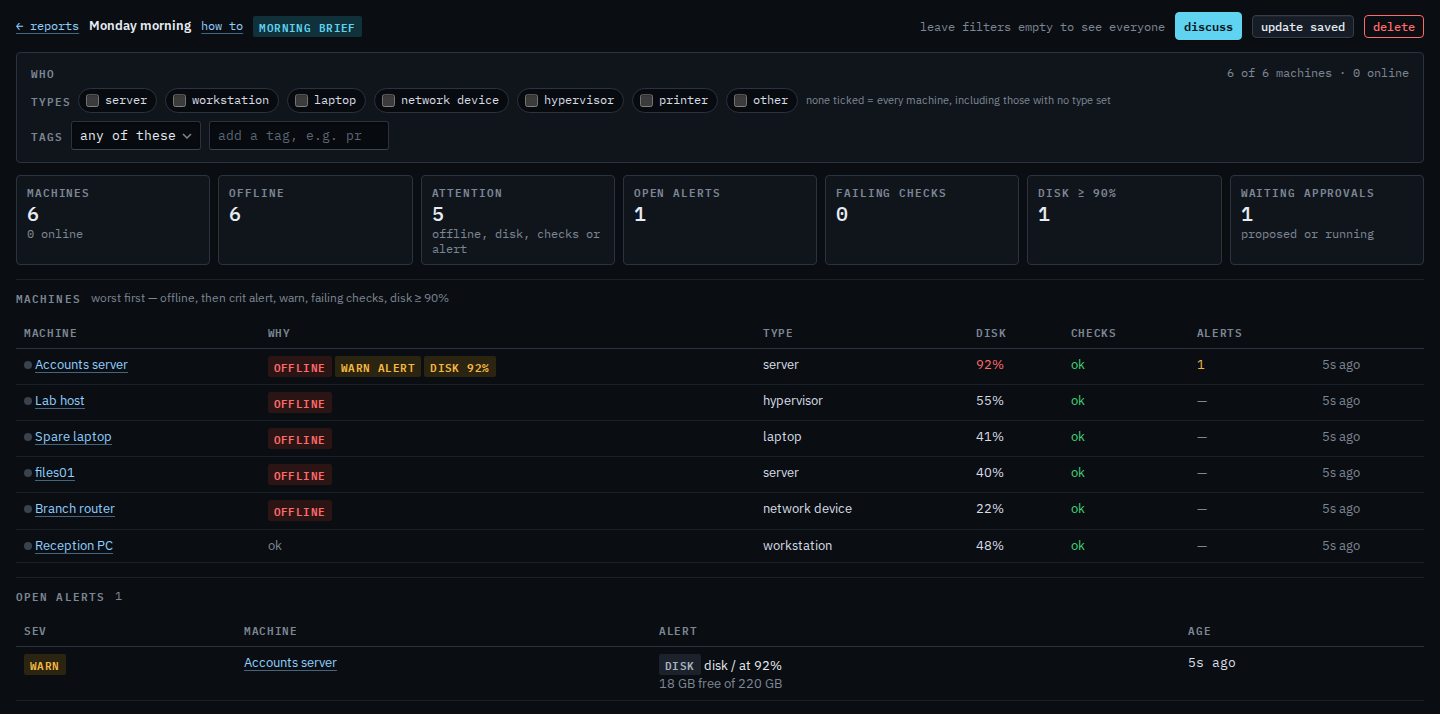Click the alert count 1 in Accounts server row

coord(1201,365)
